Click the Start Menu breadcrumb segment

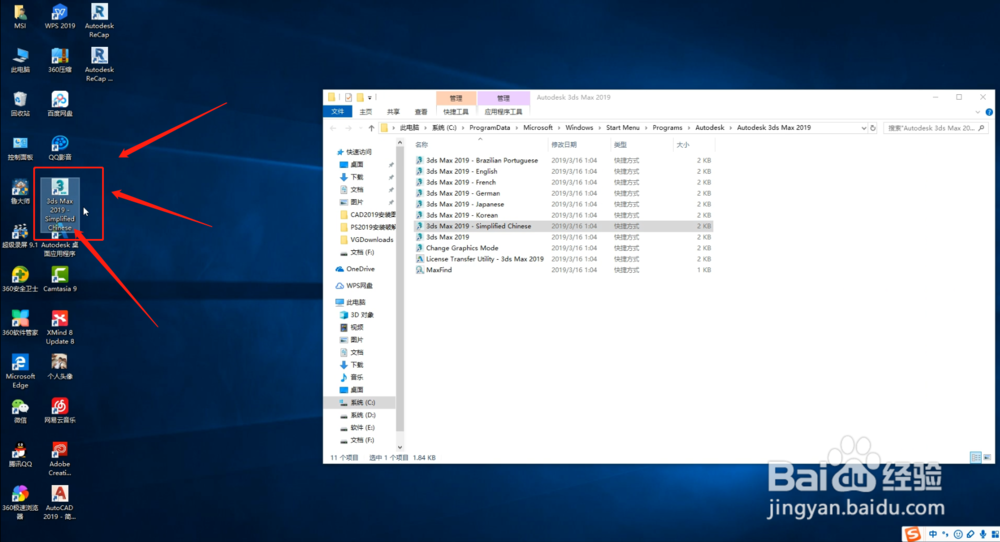coord(622,128)
